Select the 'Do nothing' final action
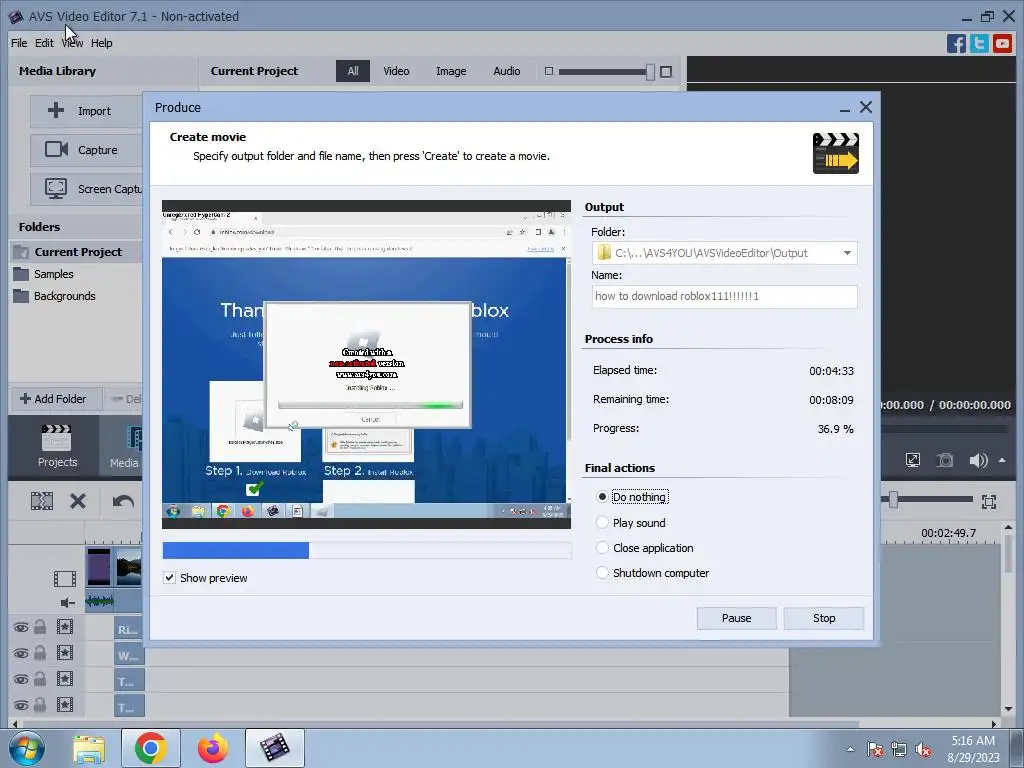Image resolution: width=1024 pixels, height=768 pixels. coord(602,497)
